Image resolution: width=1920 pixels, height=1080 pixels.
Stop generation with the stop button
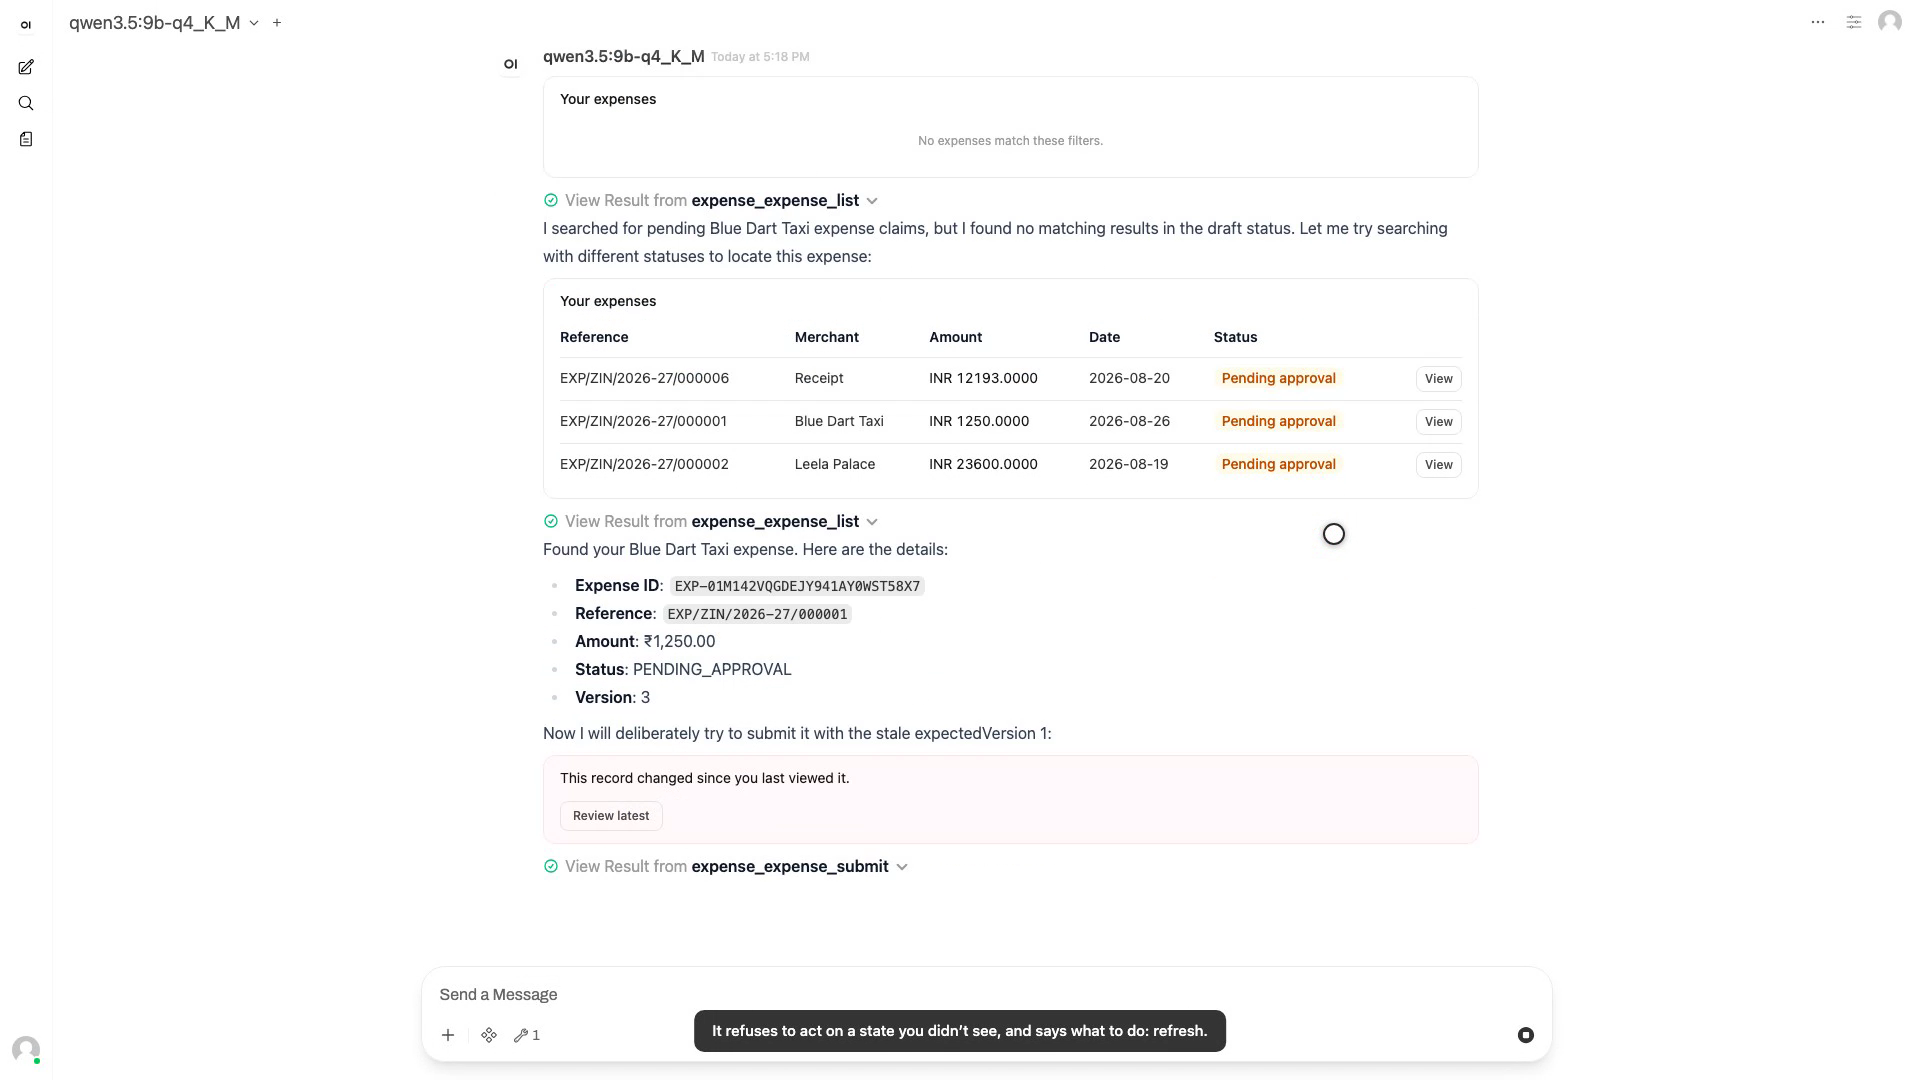(x=1526, y=1035)
